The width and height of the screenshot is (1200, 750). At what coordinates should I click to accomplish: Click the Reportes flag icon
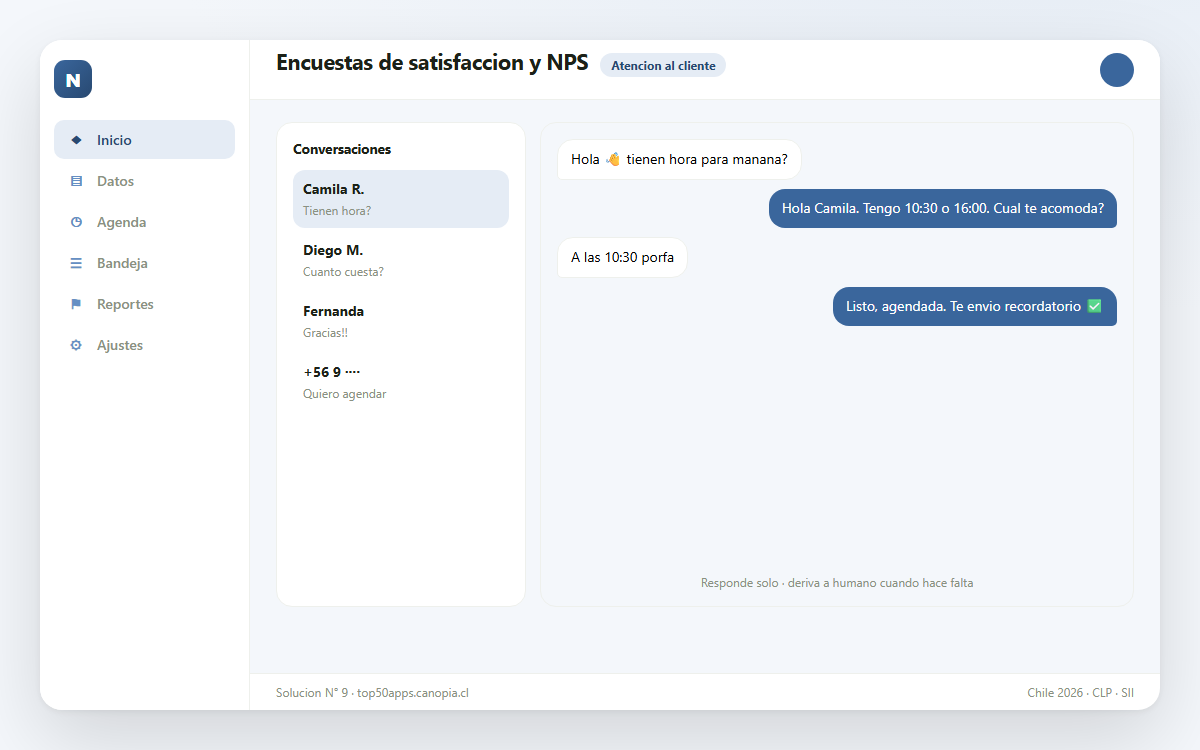tap(76, 304)
